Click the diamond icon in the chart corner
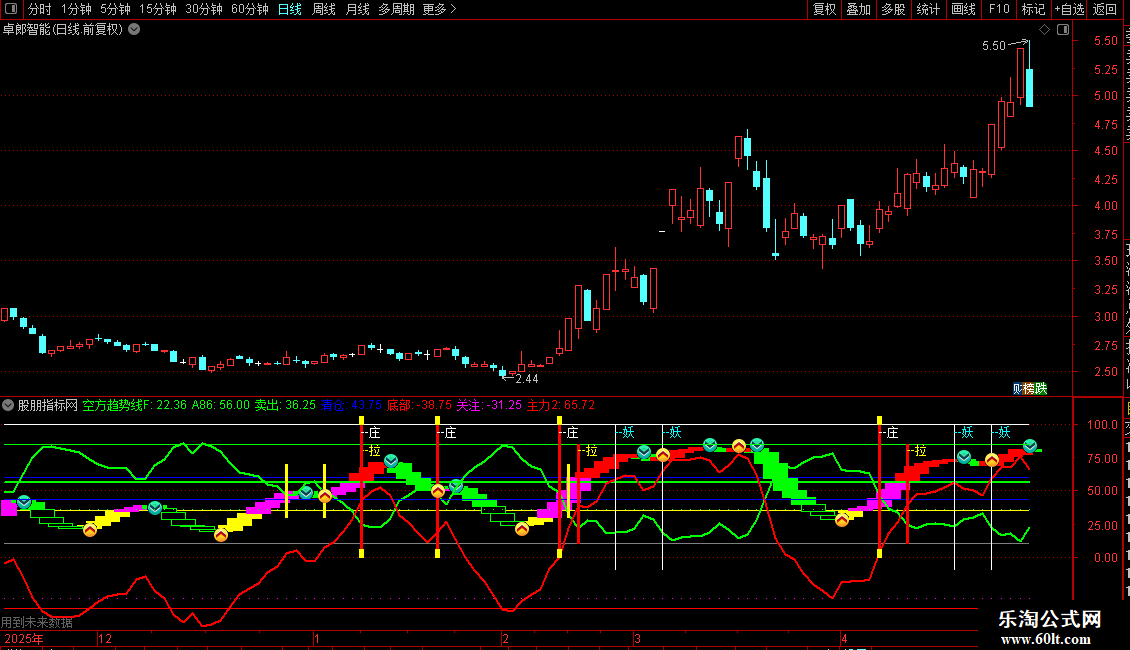This screenshot has height=650, width=1130. pyautogui.click(x=1044, y=30)
